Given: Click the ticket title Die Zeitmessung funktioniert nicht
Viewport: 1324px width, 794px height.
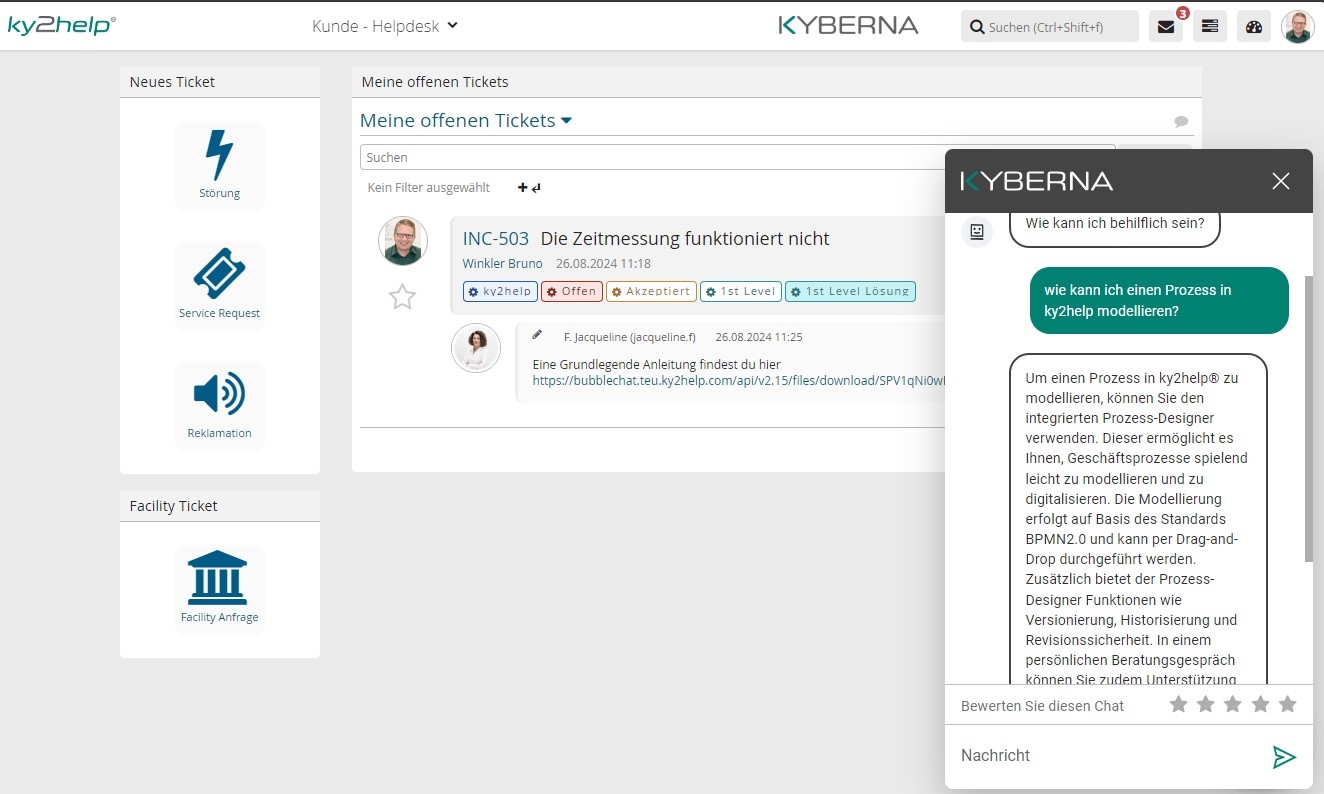Looking at the screenshot, I should (685, 239).
